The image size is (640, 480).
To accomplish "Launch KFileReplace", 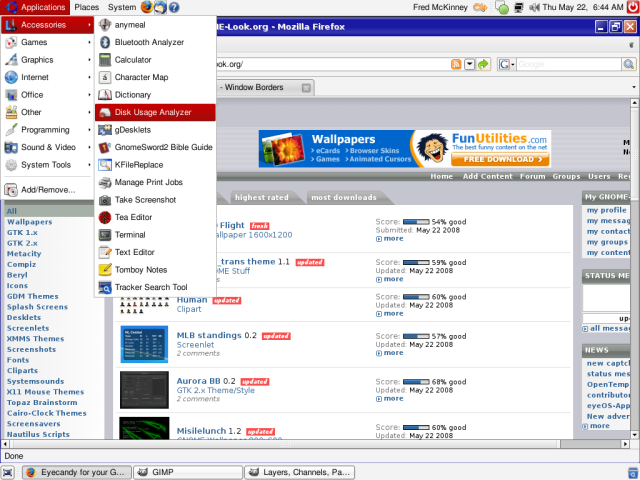I will tap(155, 165).
